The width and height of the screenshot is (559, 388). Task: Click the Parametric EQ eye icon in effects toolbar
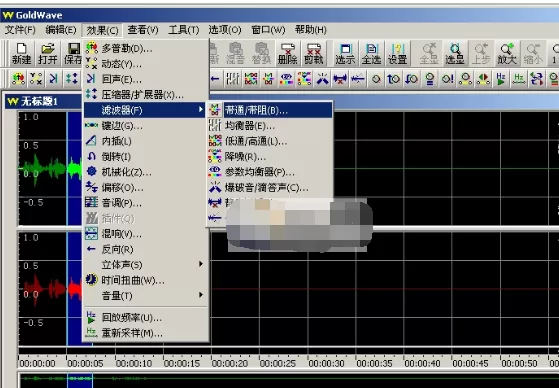click(286, 79)
